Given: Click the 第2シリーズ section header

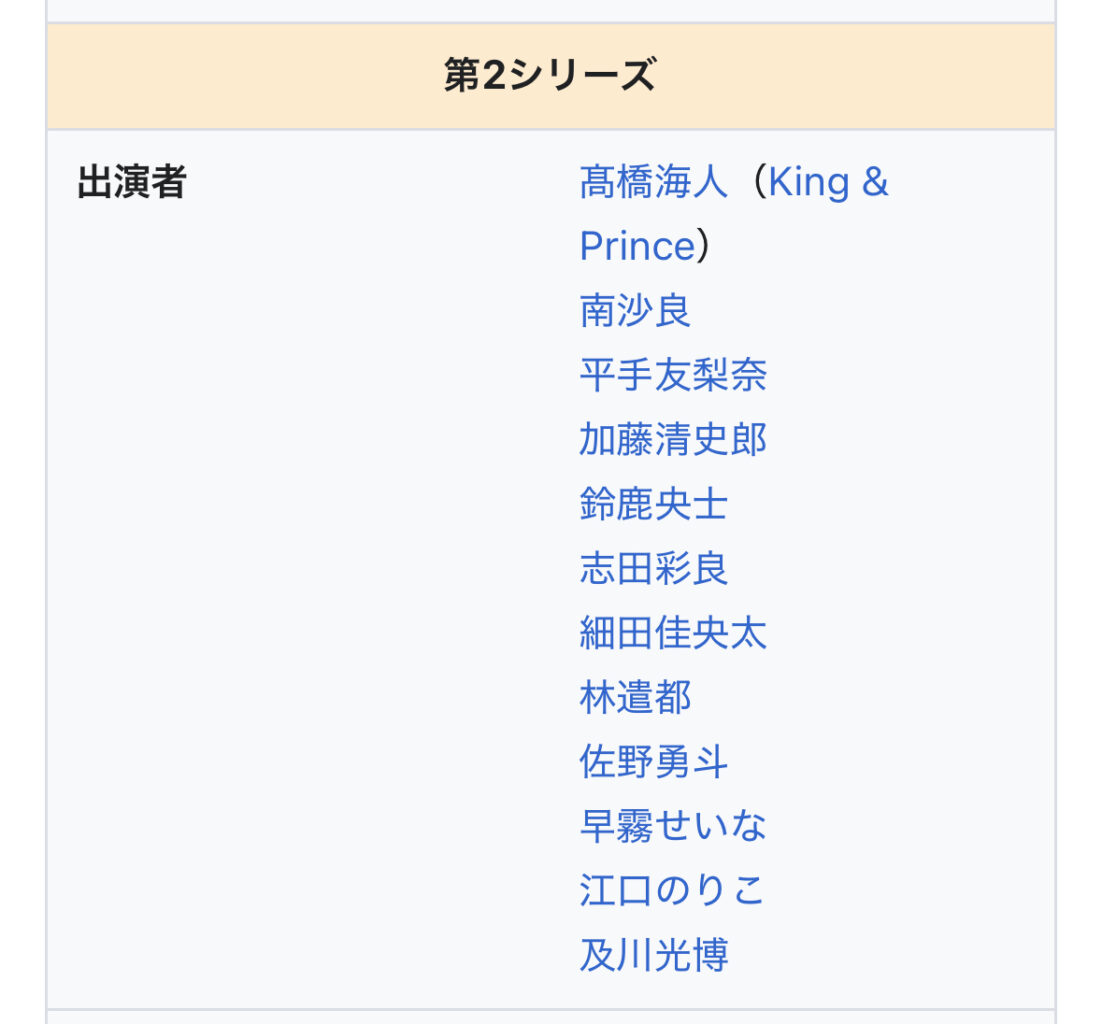Looking at the screenshot, I should [551, 76].
